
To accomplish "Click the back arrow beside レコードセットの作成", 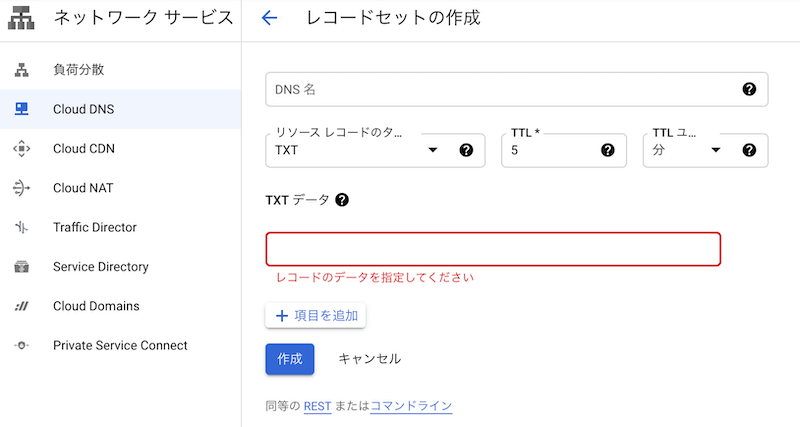I will [268, 18].
